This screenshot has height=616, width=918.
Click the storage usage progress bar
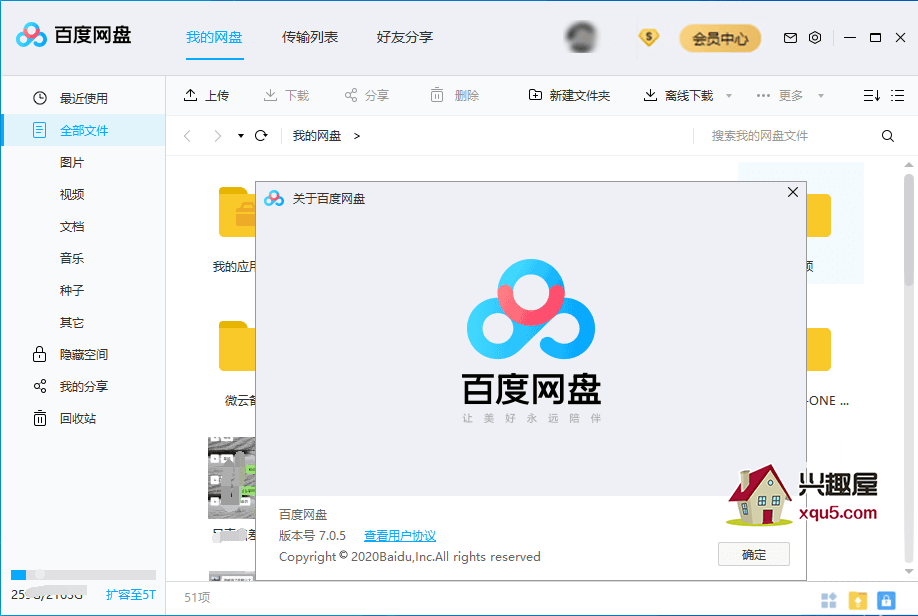84,574
